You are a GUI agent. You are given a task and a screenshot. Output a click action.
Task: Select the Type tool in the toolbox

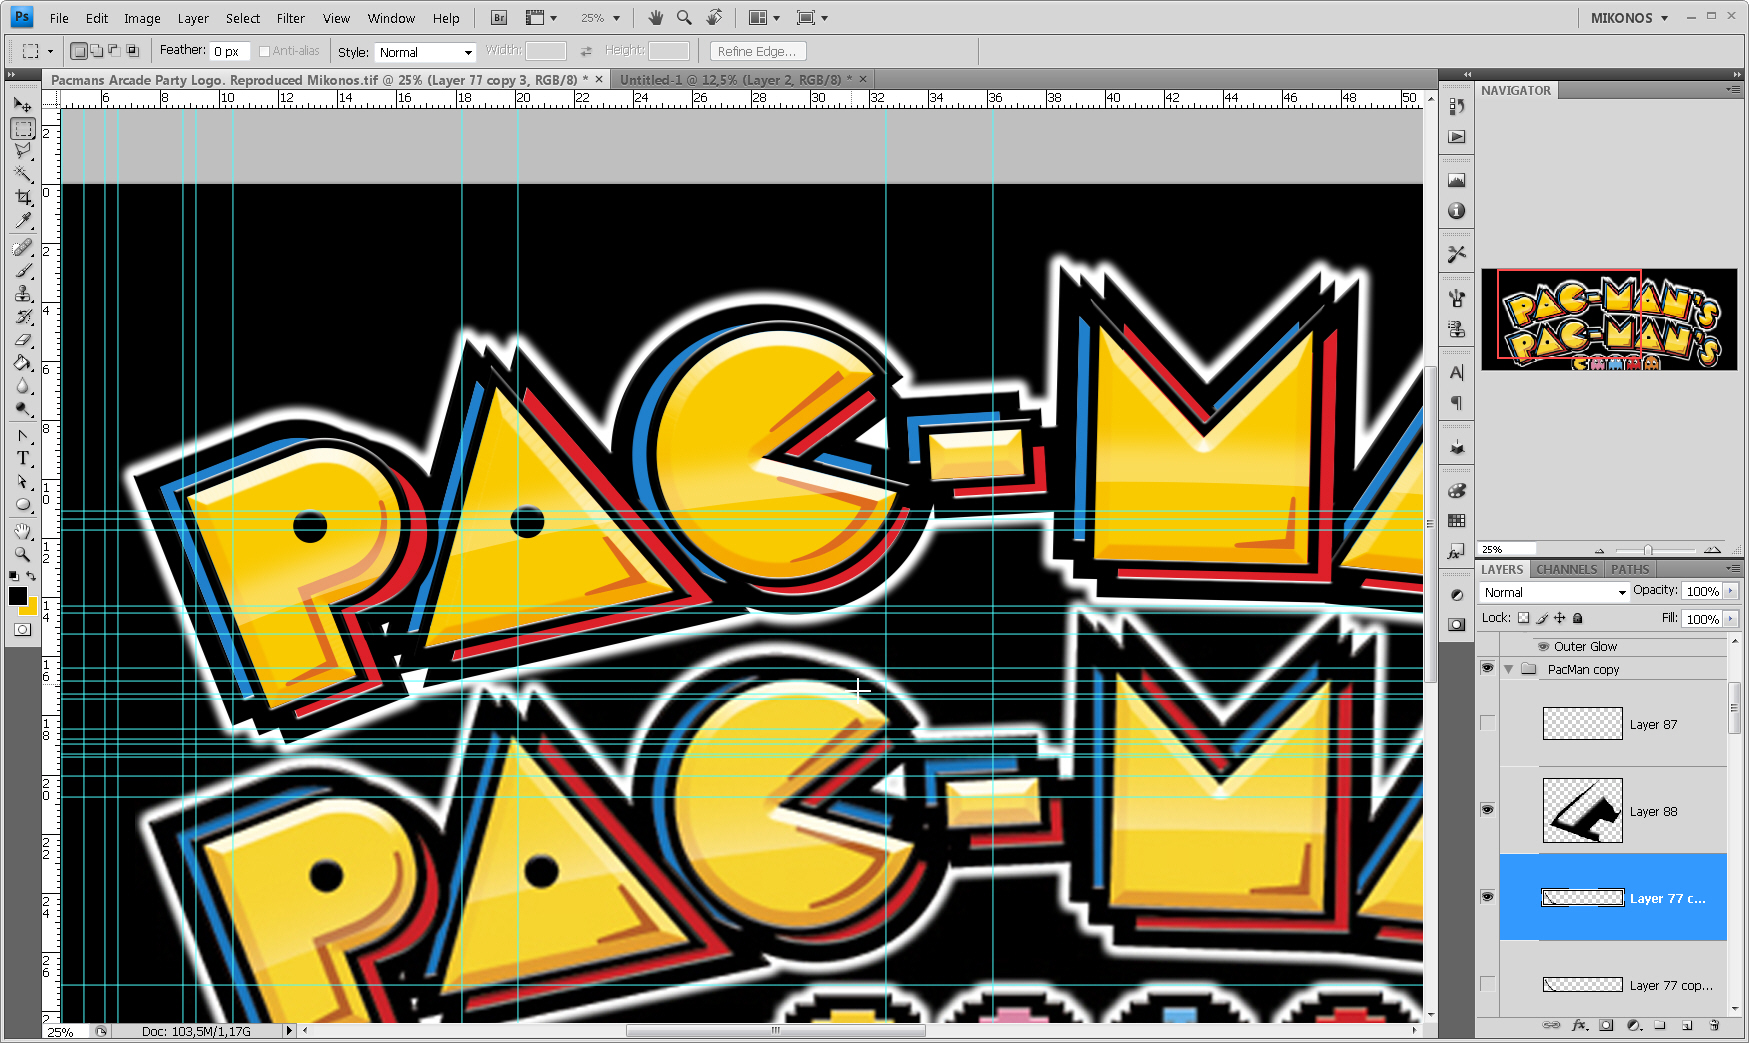23,458
